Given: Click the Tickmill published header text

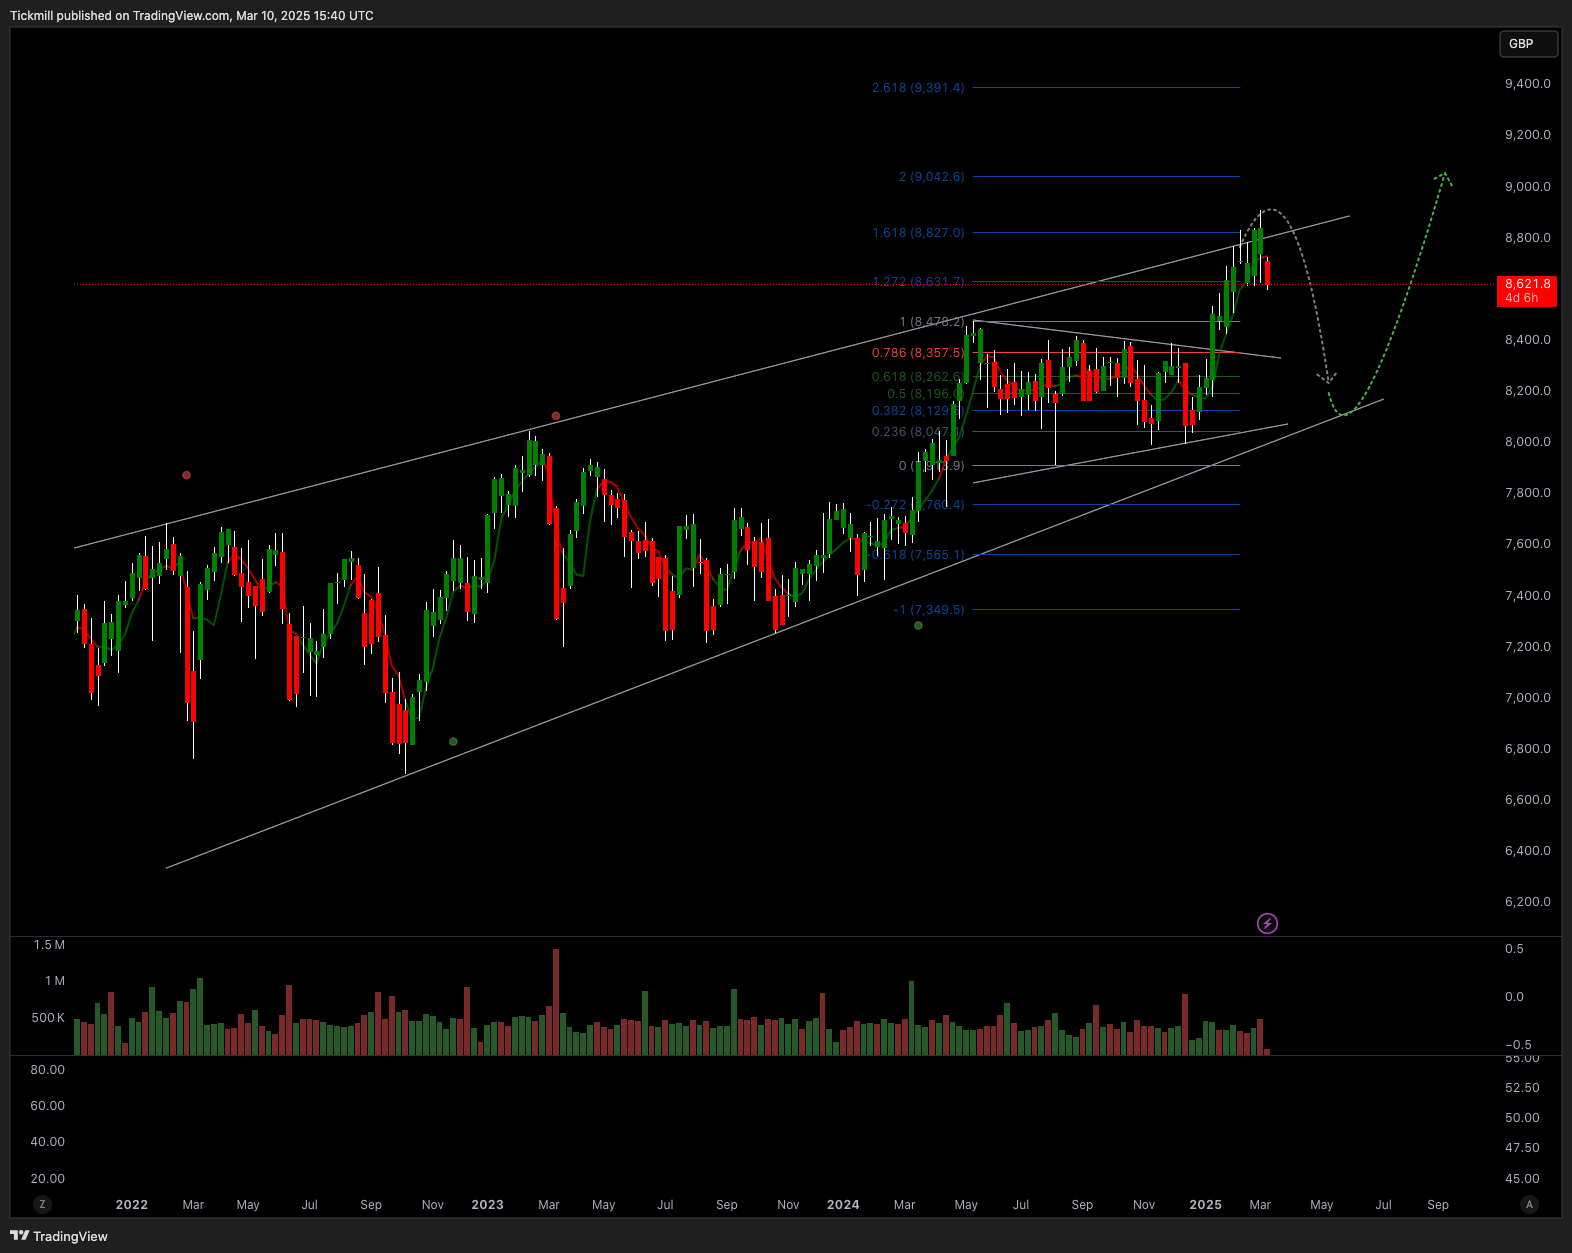Looking at the screenshot, I should point(192,16).
